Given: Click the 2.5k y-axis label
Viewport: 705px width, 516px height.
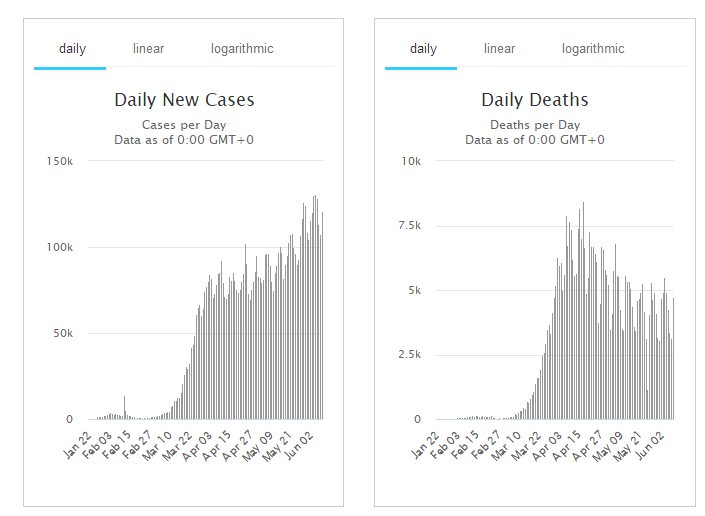Looking at the screenshot, I should point(410,355).
